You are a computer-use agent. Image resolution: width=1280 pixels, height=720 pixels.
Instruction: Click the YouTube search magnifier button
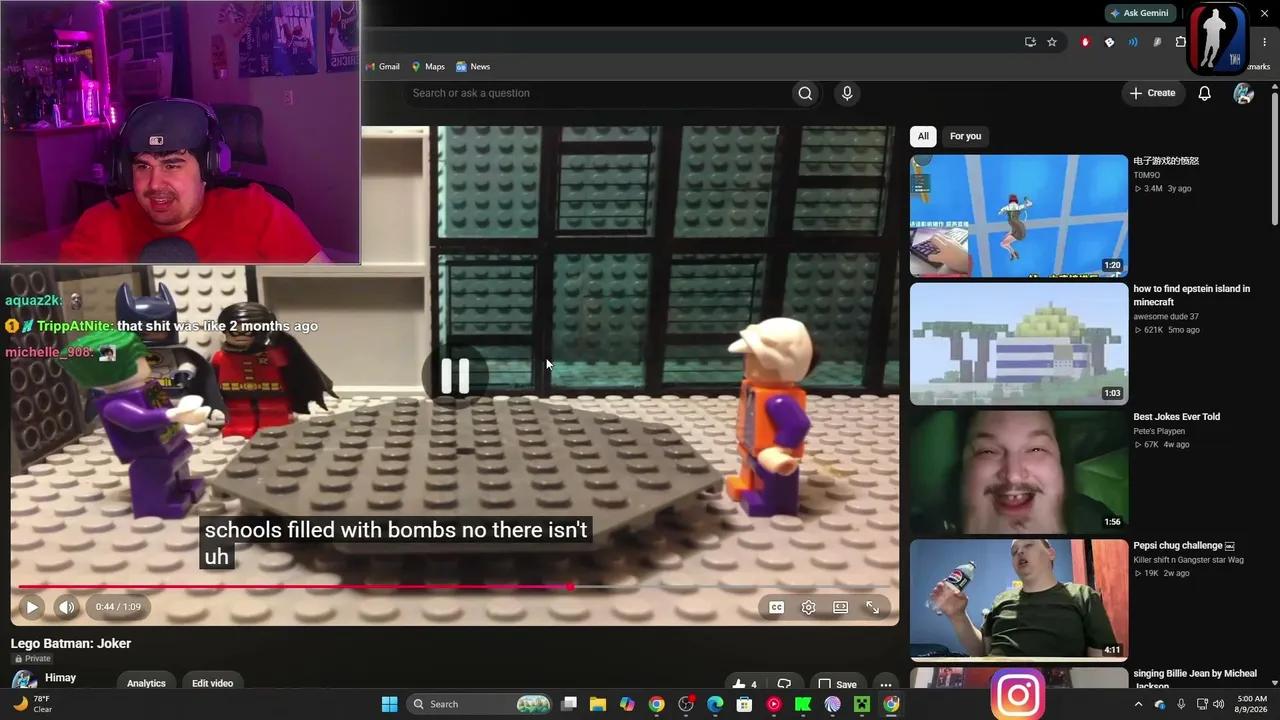805,93
